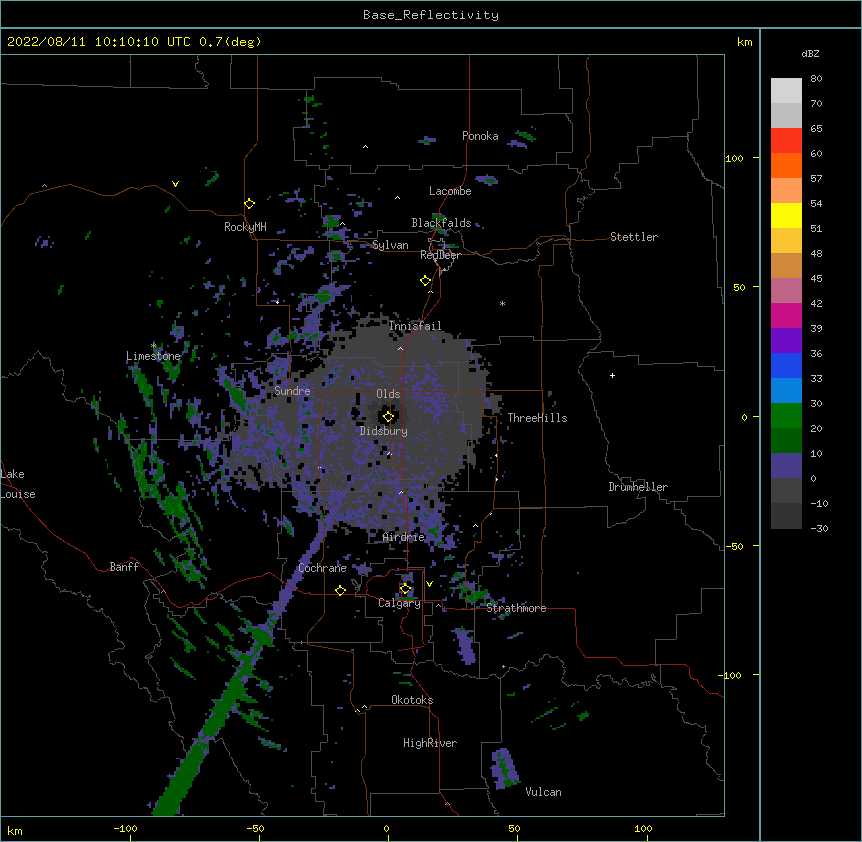This screenshot has height=842, width=862.
Task: Click the -30 value at bottom of legend
Action: [819, 529]
